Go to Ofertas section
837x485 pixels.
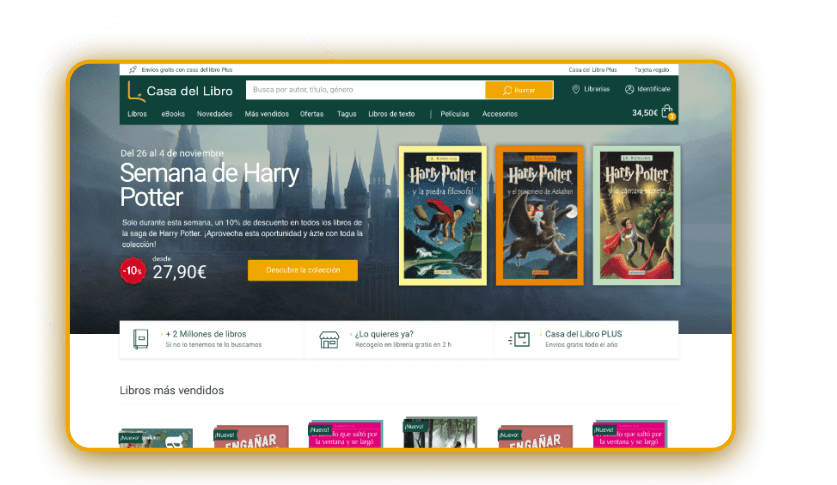311,114
